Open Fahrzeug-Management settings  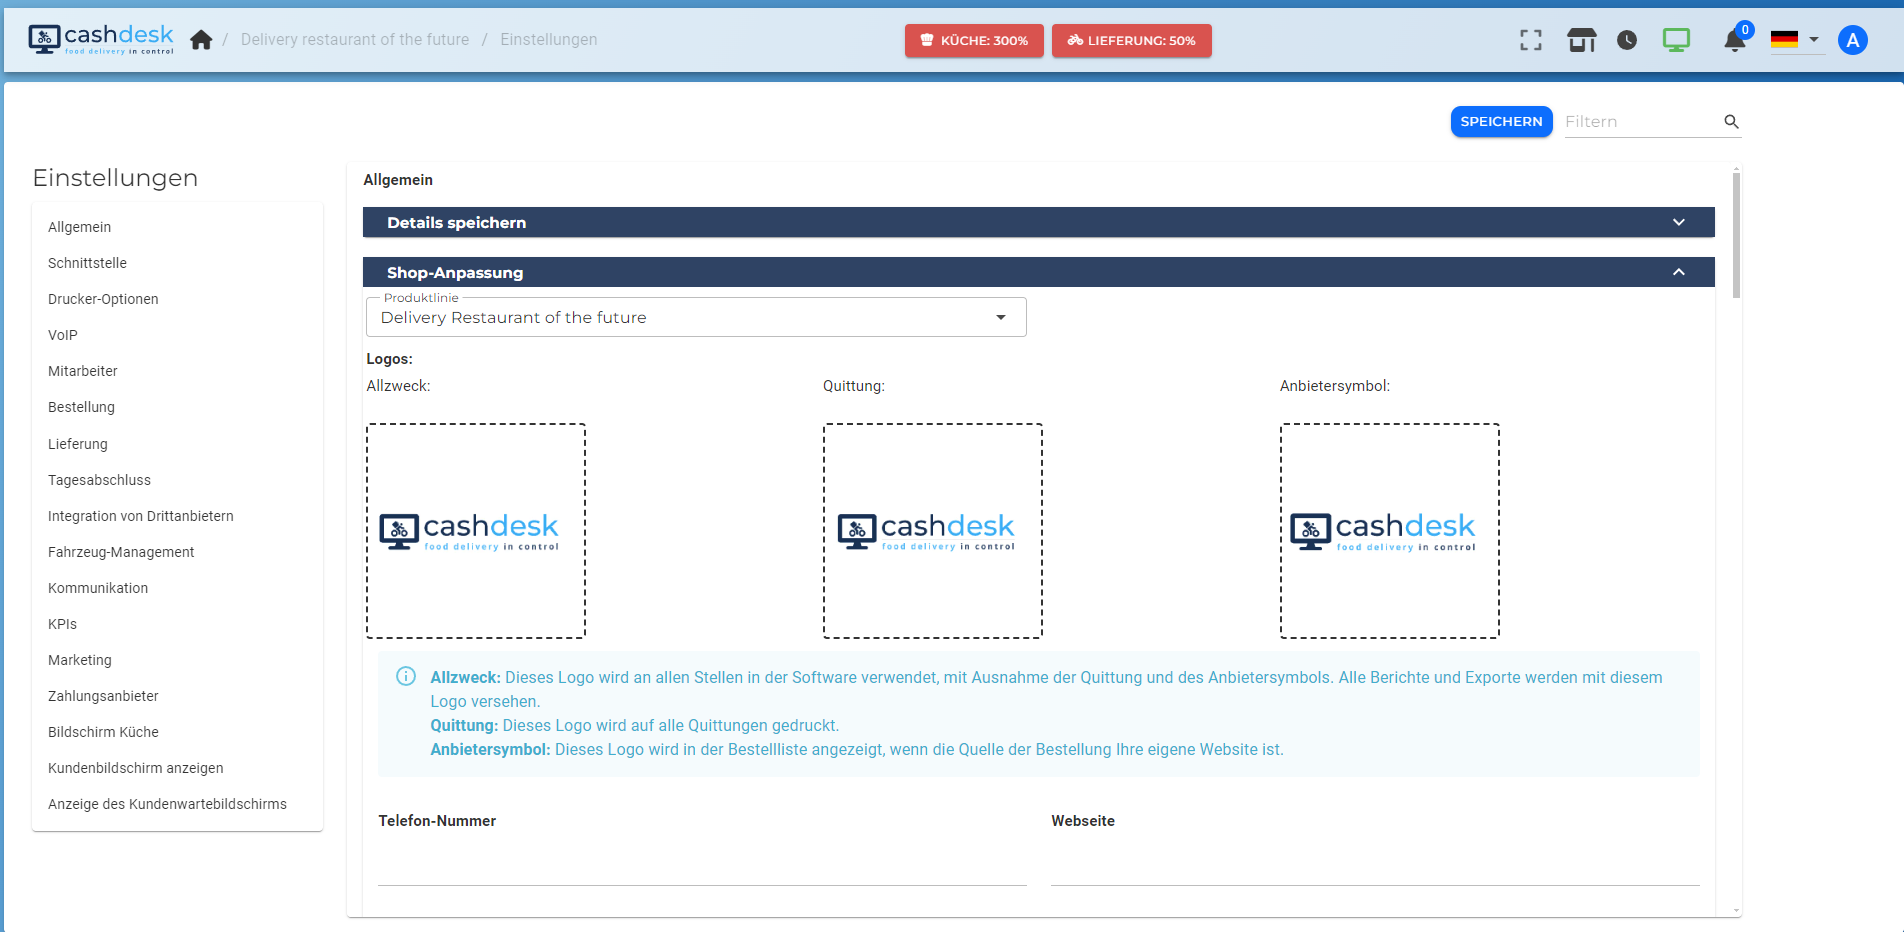click(121, 552)
